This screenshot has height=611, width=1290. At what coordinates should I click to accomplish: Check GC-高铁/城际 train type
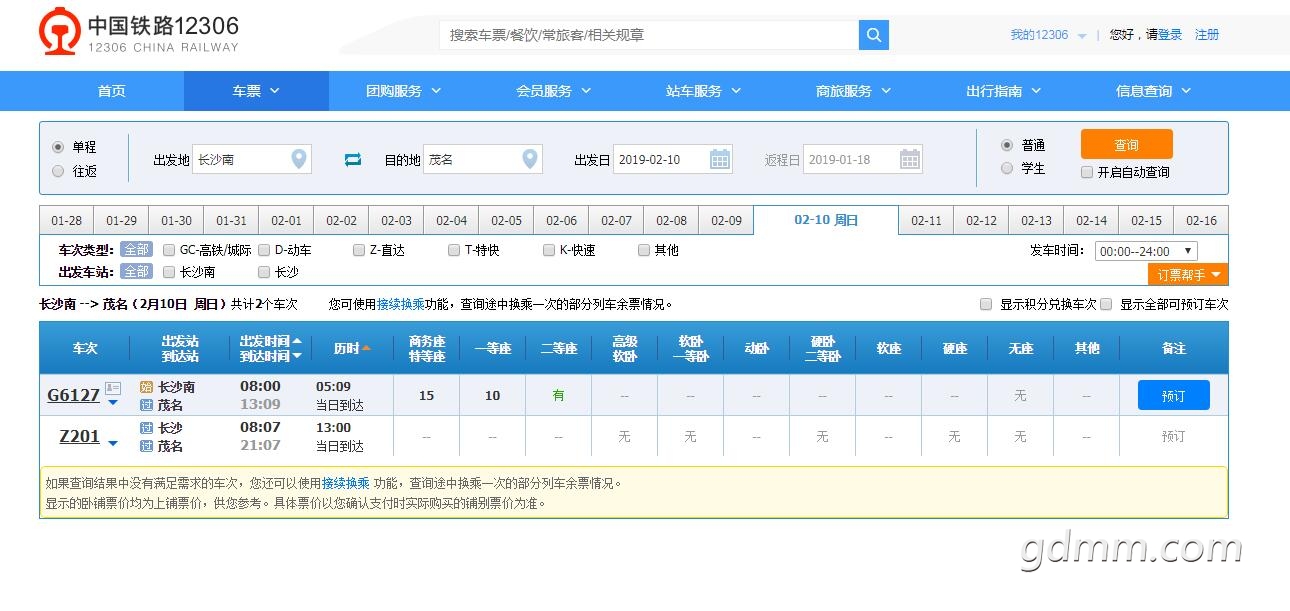[169, 250]
